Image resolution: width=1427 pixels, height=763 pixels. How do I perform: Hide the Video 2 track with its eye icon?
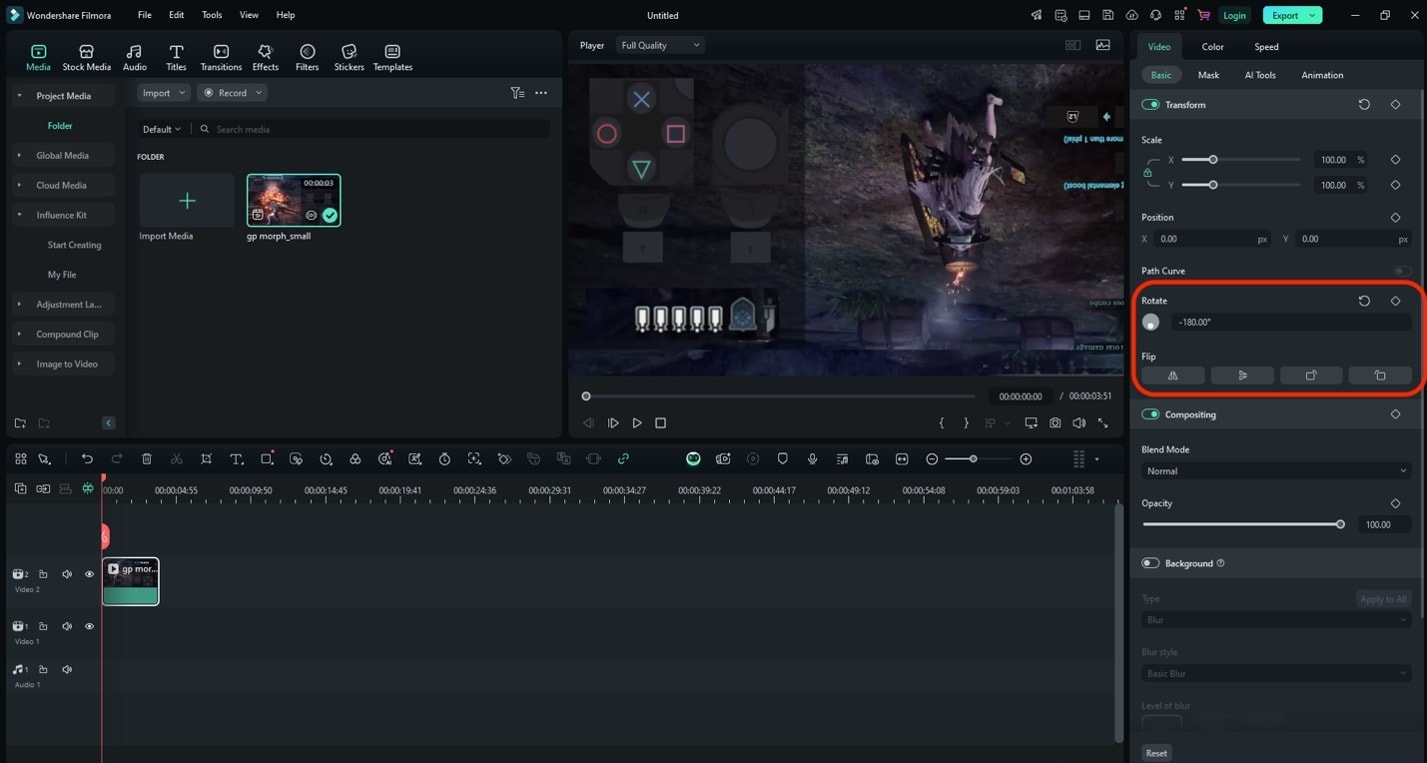click(x=89, y=573)
